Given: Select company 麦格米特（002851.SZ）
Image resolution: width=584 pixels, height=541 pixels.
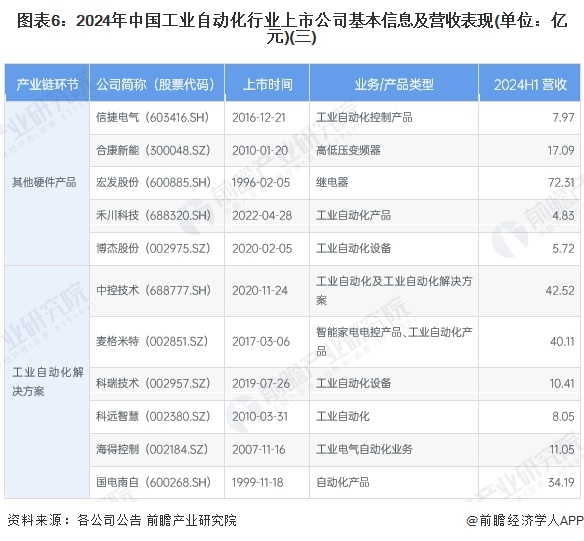Looking at the screenshot, I should [x=152, y=341].
